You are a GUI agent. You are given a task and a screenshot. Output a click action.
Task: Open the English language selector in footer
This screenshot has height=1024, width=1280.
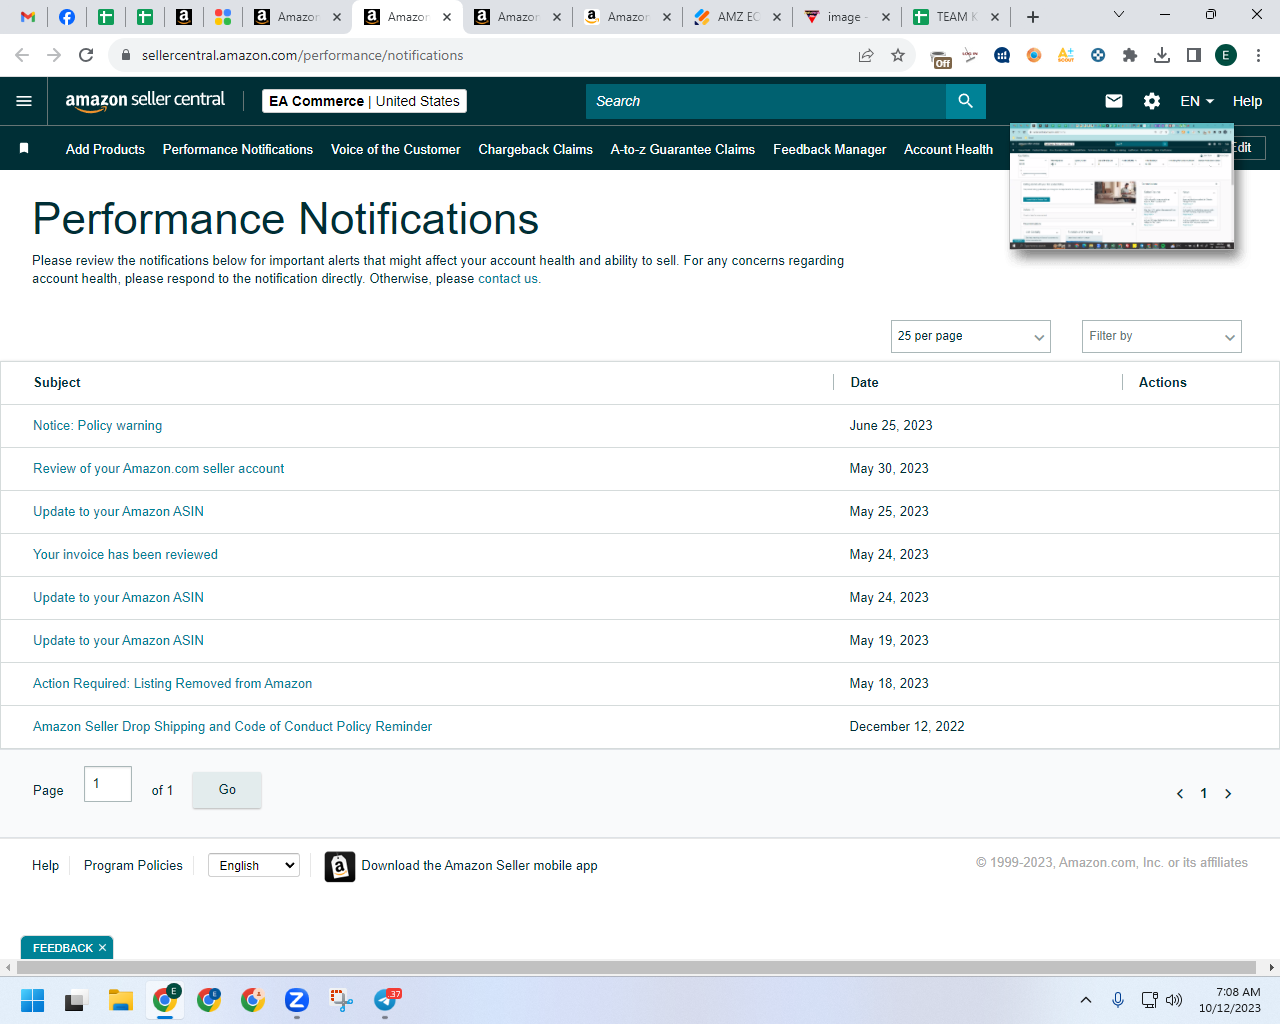pos(254,865)
